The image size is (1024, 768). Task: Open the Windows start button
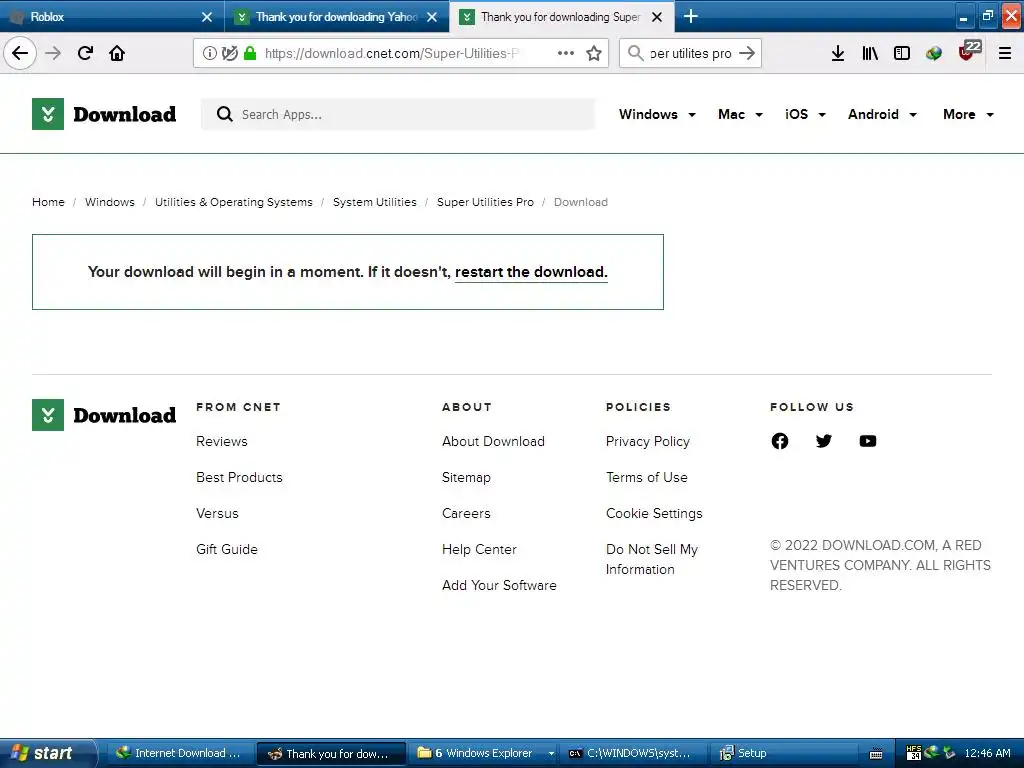pos(48,753)
